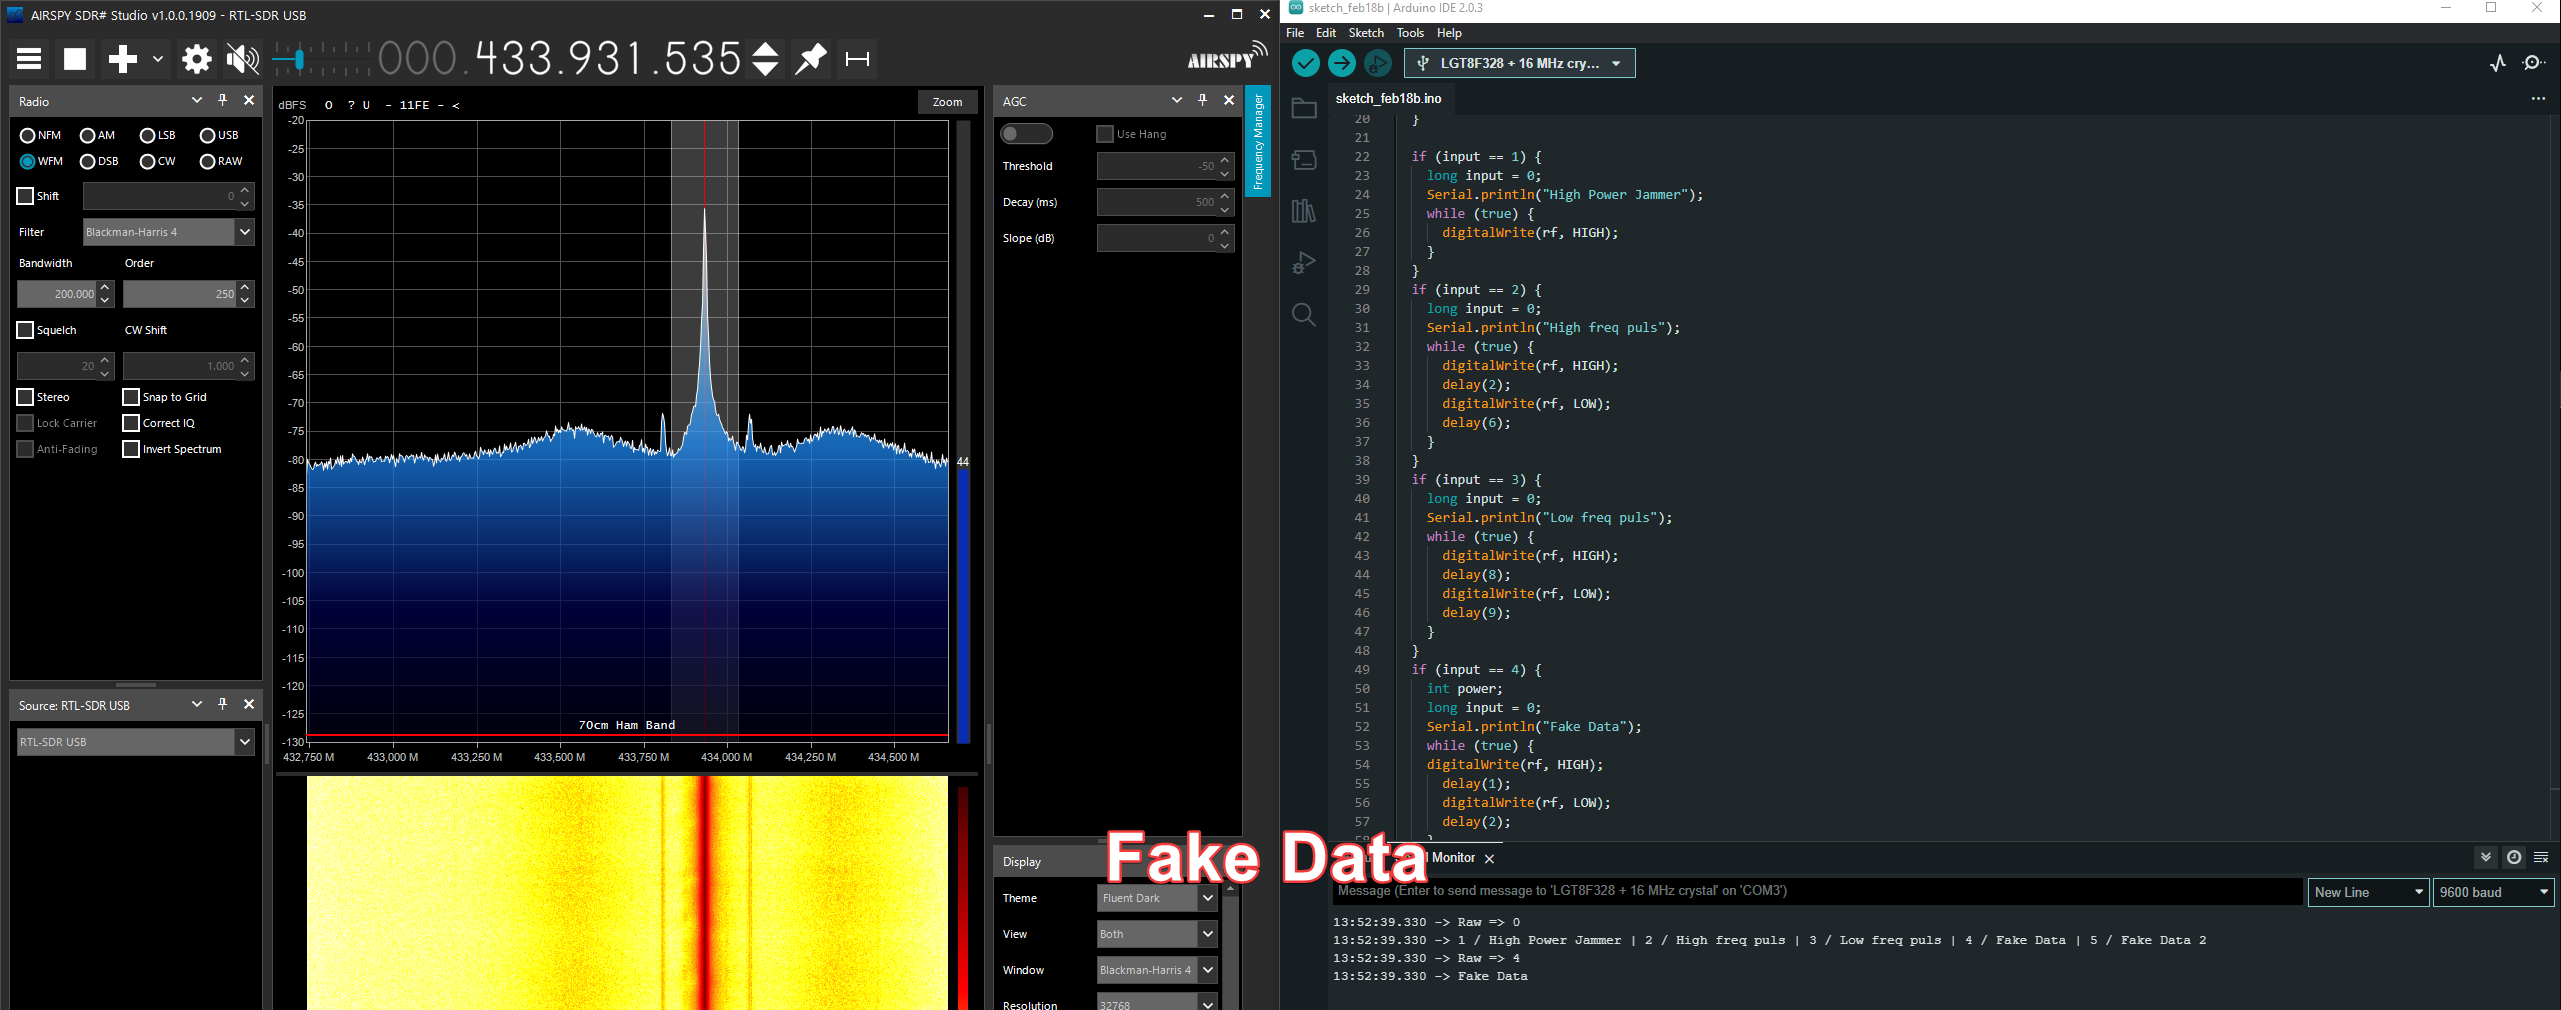Pin the AGC panel
Viewport: 2561px width, 1010px height.
(x=1202, y=101)
